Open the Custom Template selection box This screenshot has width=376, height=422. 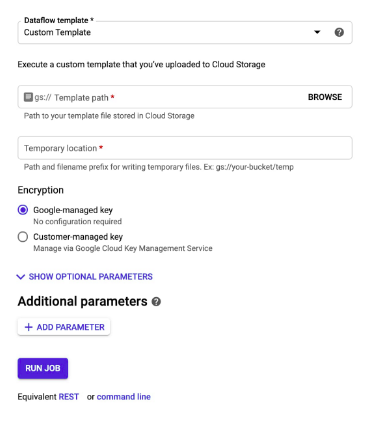[x=185, y=32]
